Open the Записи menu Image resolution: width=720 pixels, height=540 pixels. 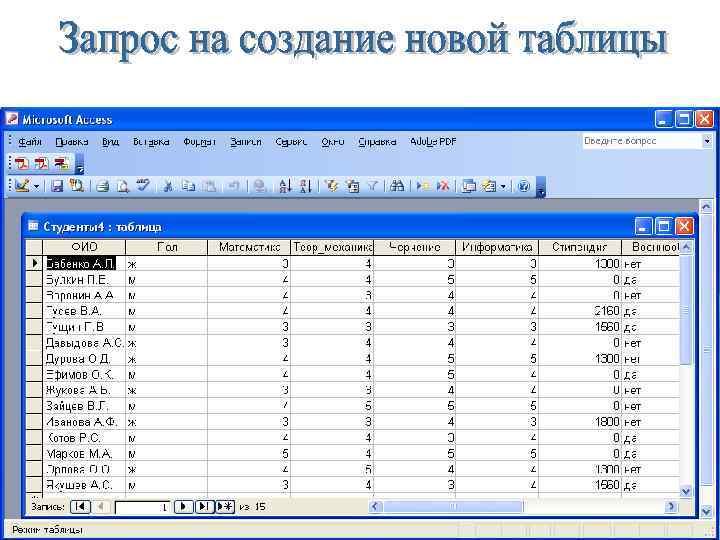pos(246,142)
